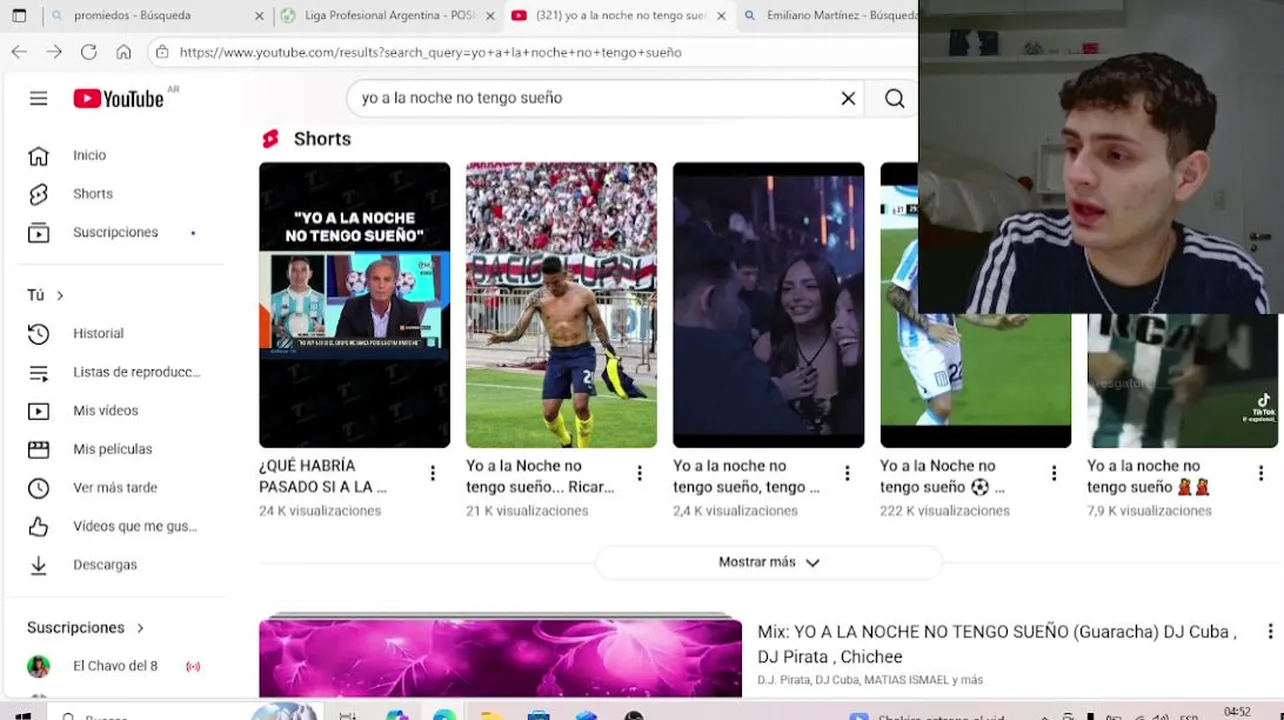The width and height of the screenshot is (1284, 720).
Task: Click the Descargas download icon
Action: click(x=38, y=565)
